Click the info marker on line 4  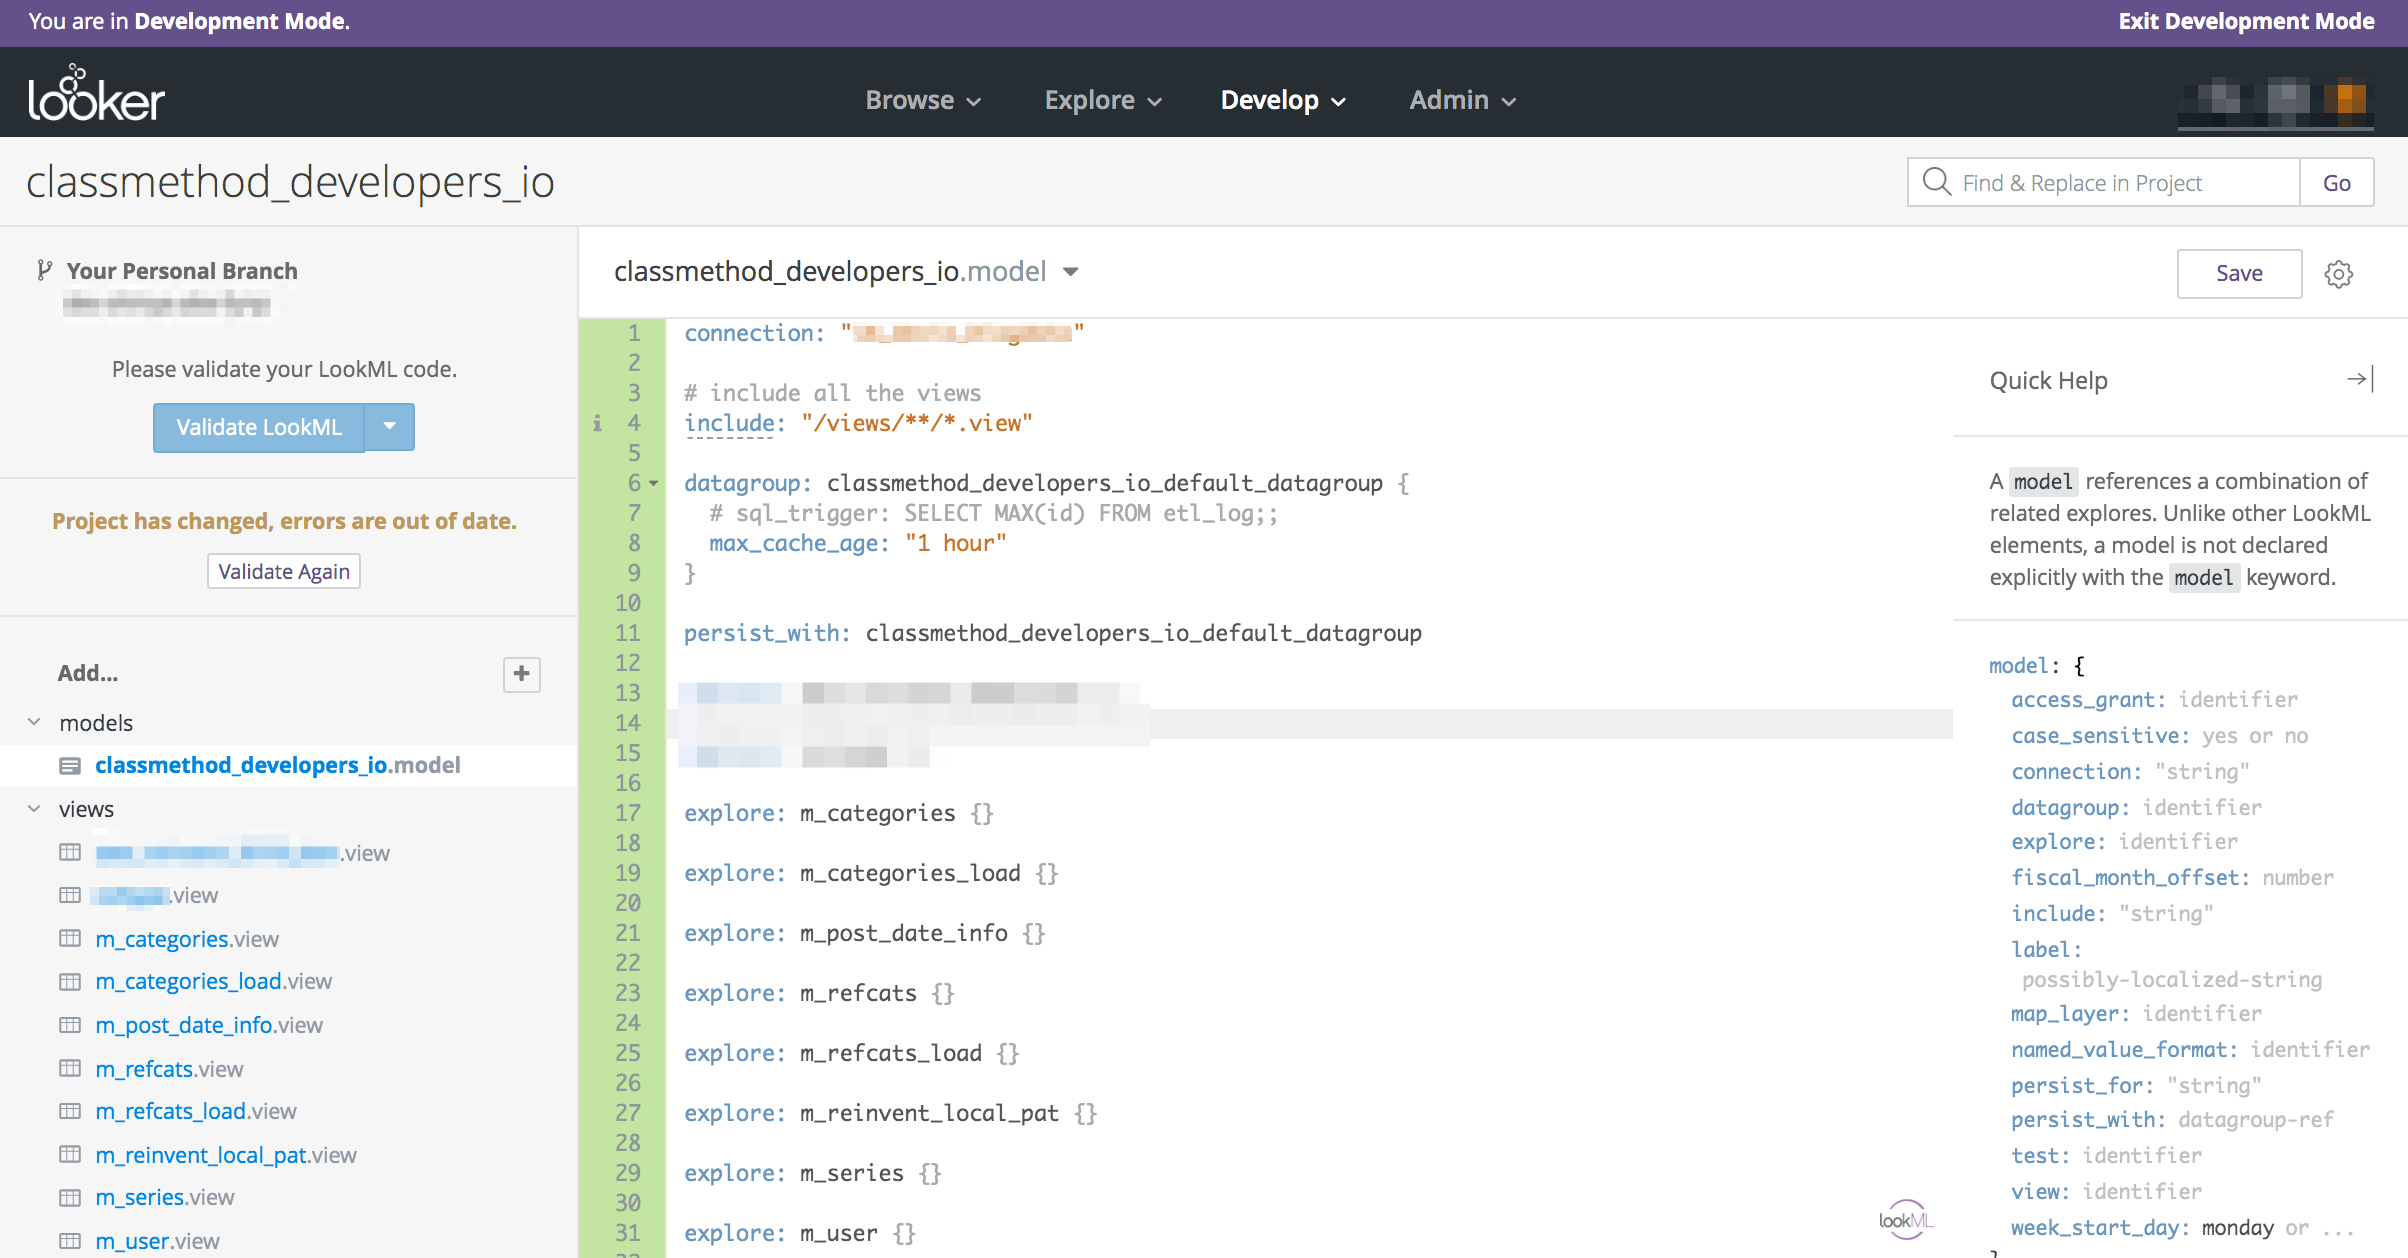coord(597,424)
